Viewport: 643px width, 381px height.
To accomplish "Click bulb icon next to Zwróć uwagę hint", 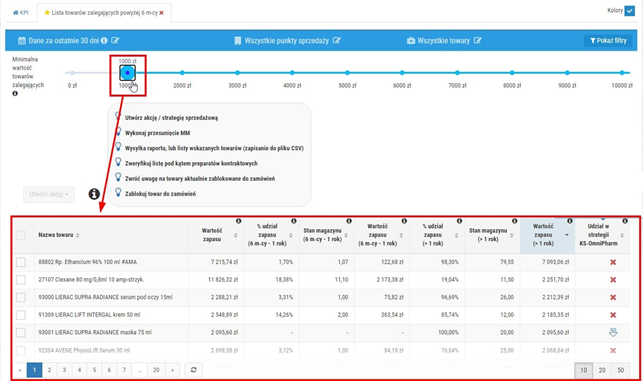I will [x=118, y=177].
